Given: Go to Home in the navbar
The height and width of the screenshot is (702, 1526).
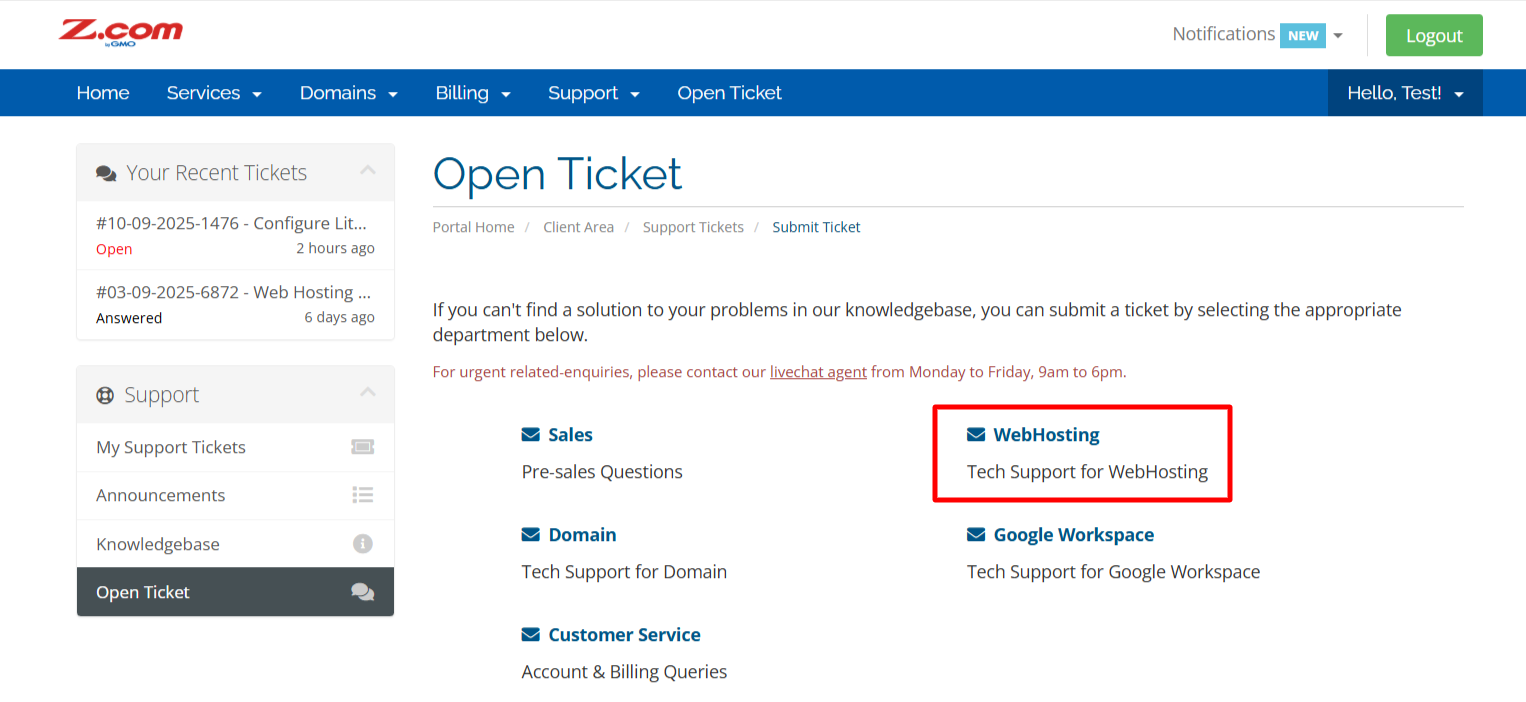Looking at the screenshot, I should coord(103,93).
